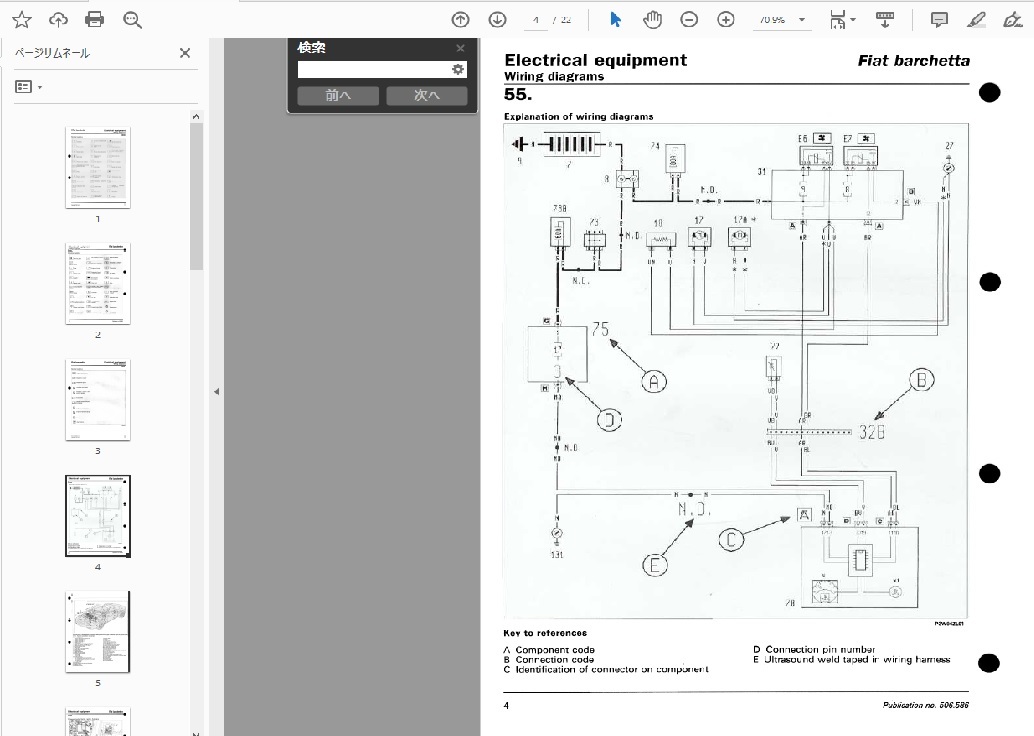Select the arrow selection tool

[615, 20]
